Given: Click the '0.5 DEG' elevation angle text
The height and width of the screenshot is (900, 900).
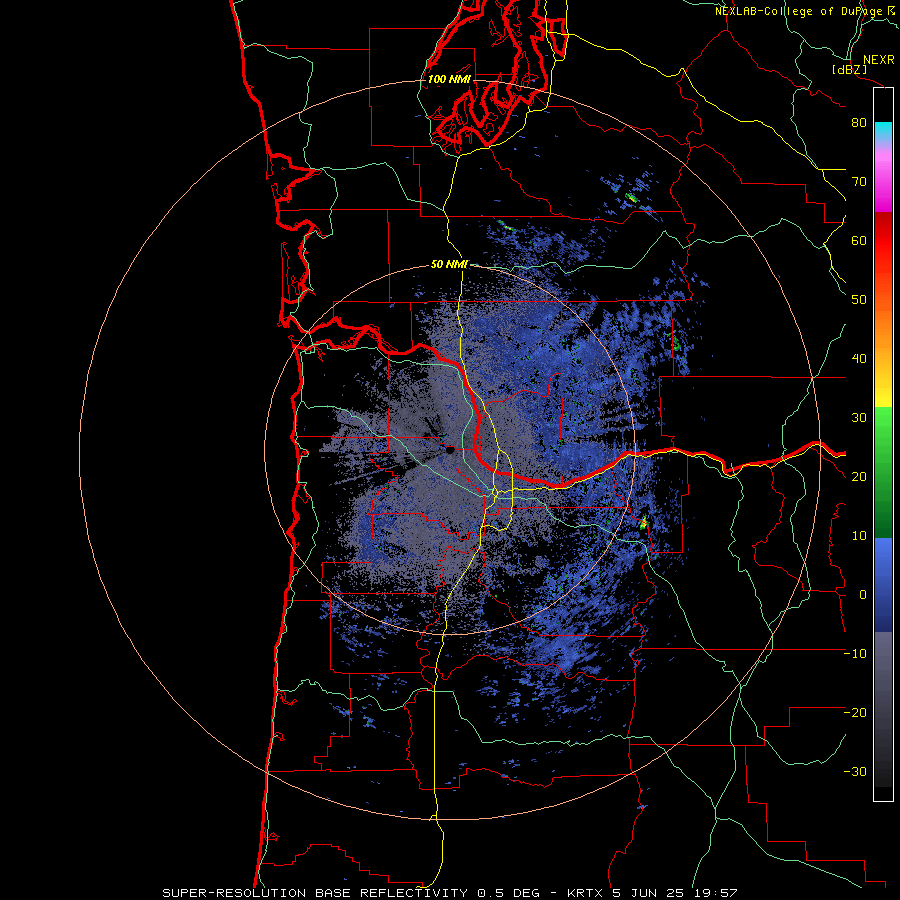Looking at the screenshot, I should [x=509, y=893].
